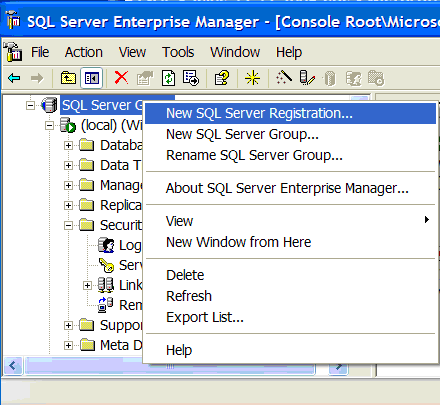Expand the Databases folder
Screen dimensions: 440x405
click(x=68, y=146)
